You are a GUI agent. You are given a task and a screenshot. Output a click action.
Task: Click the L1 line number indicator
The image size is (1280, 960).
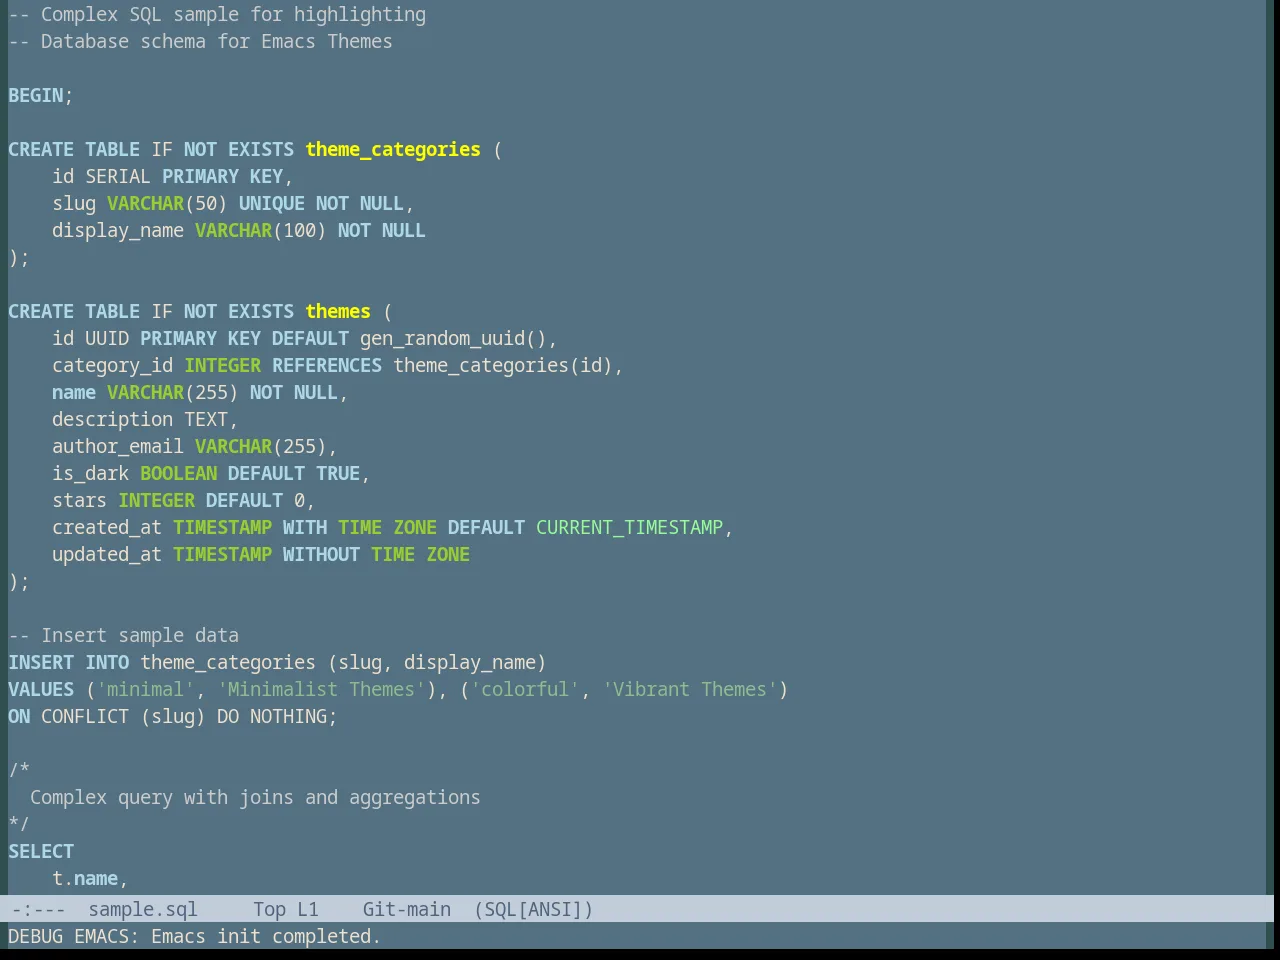(x=308, y=910)
